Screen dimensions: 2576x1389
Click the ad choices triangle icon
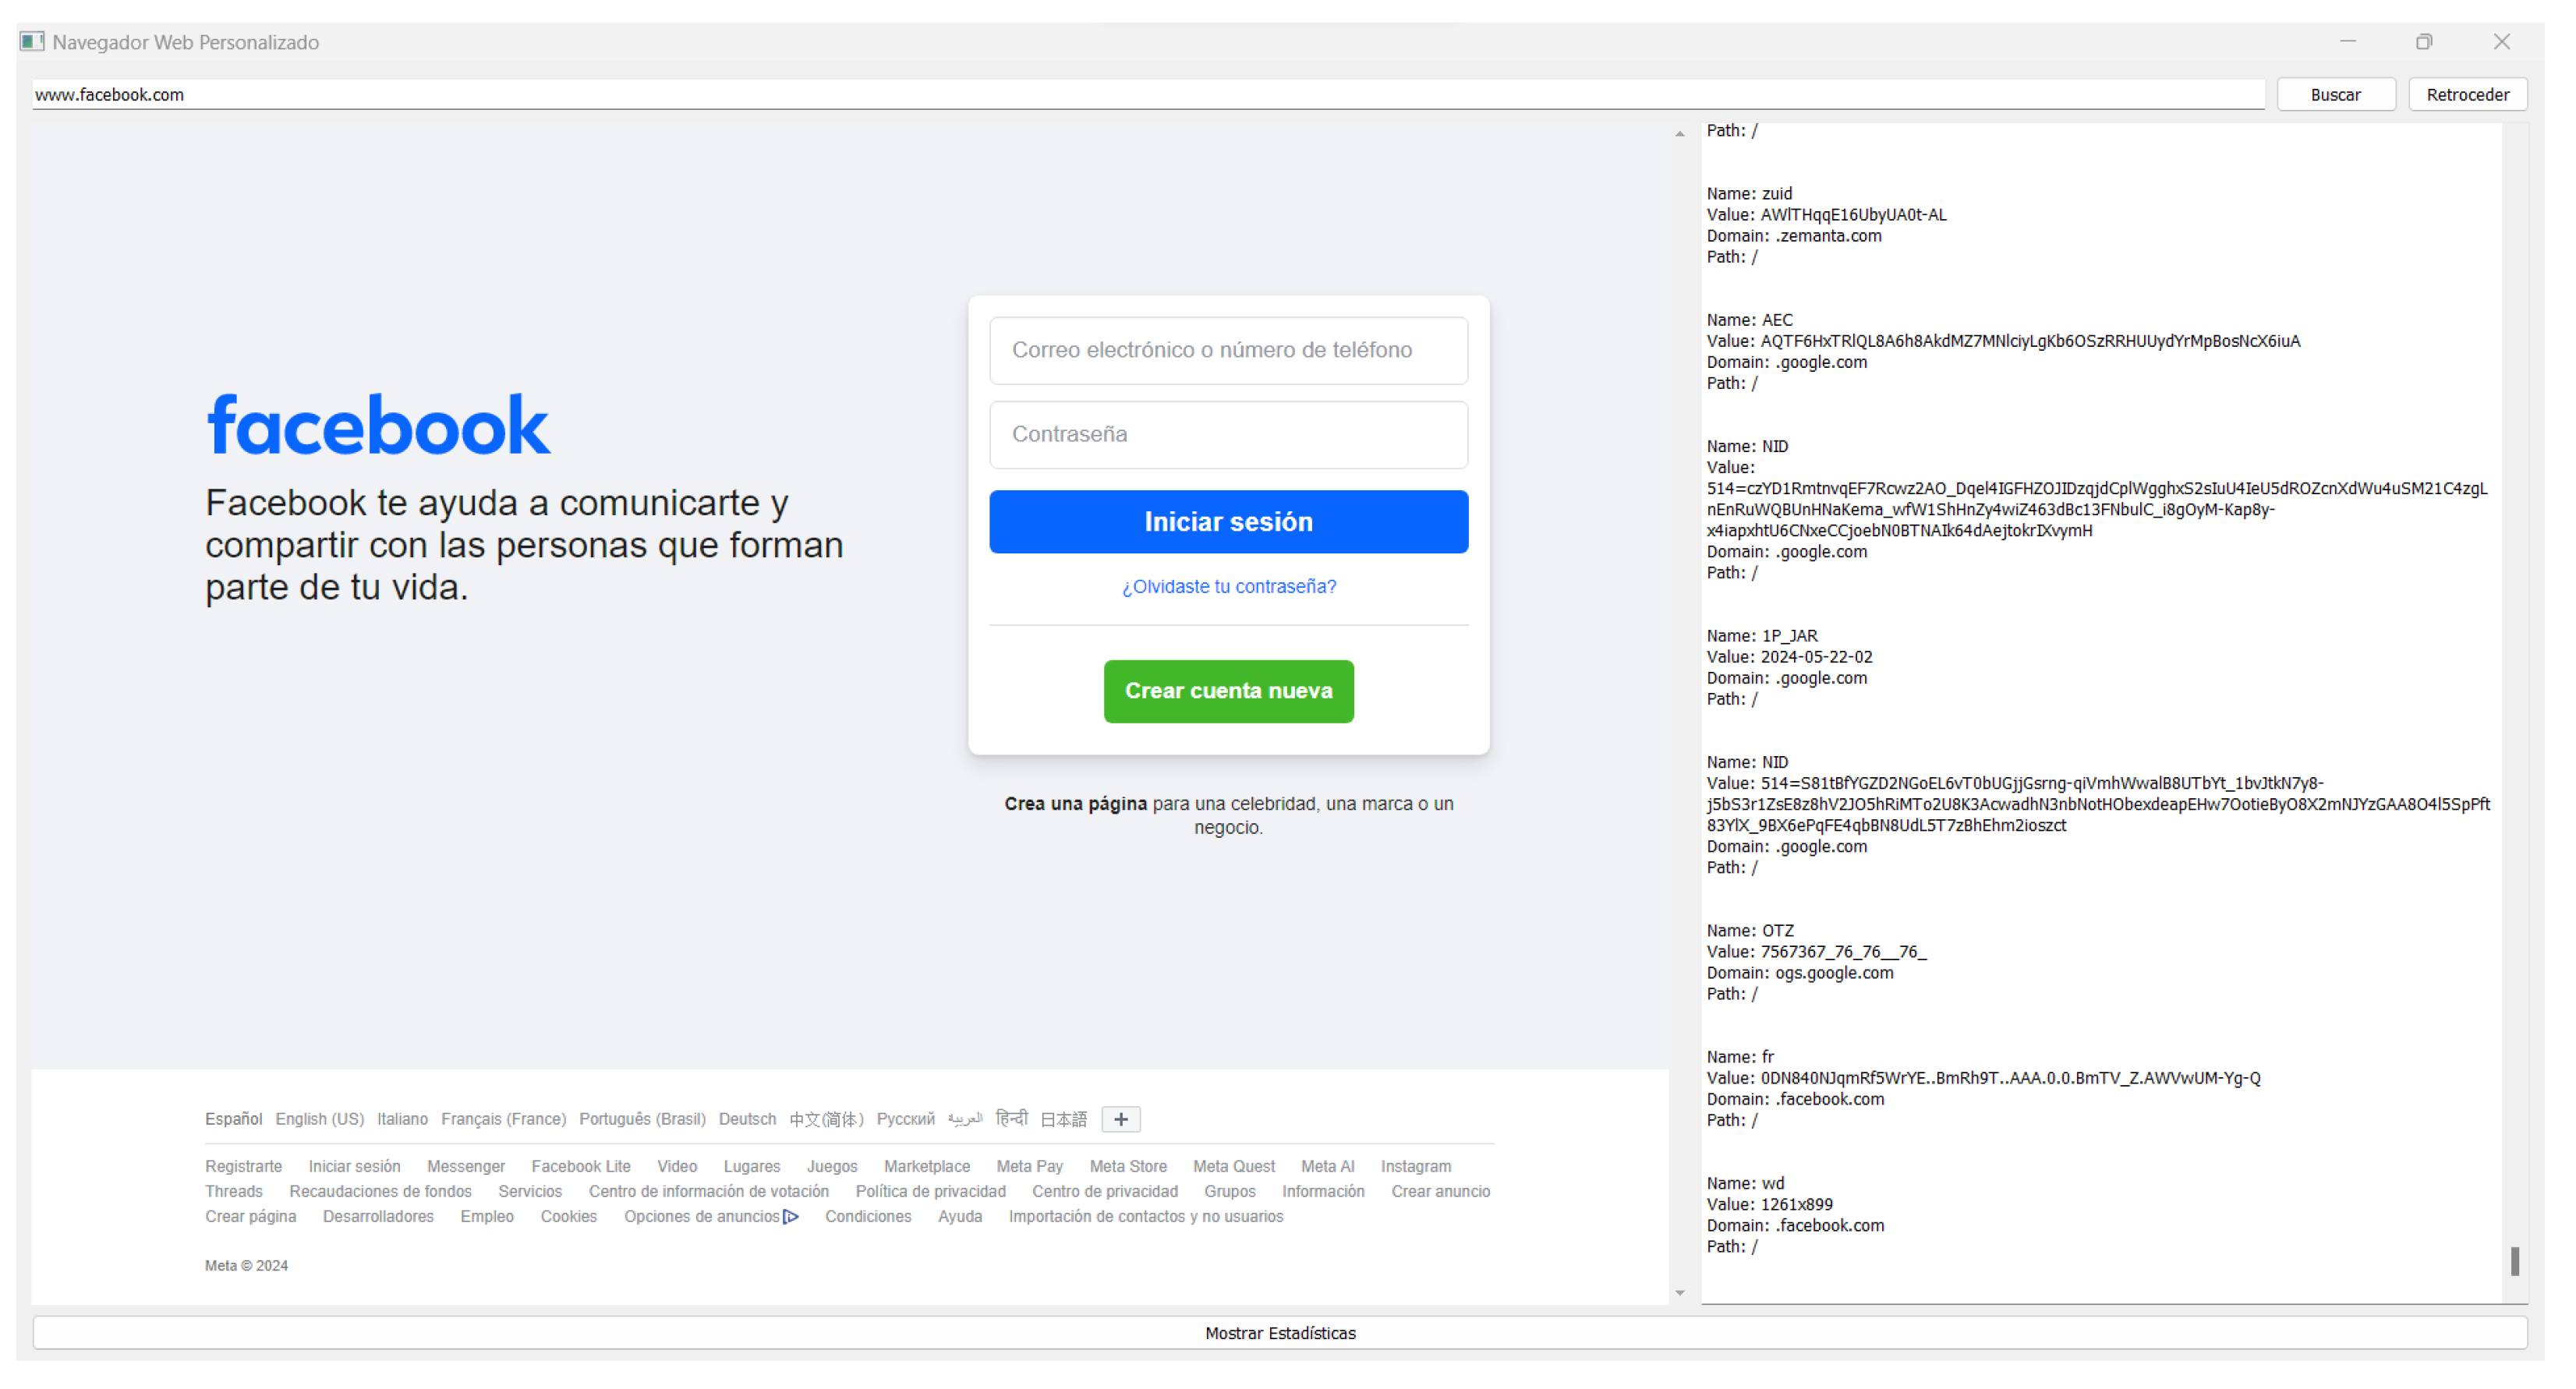791,1218
